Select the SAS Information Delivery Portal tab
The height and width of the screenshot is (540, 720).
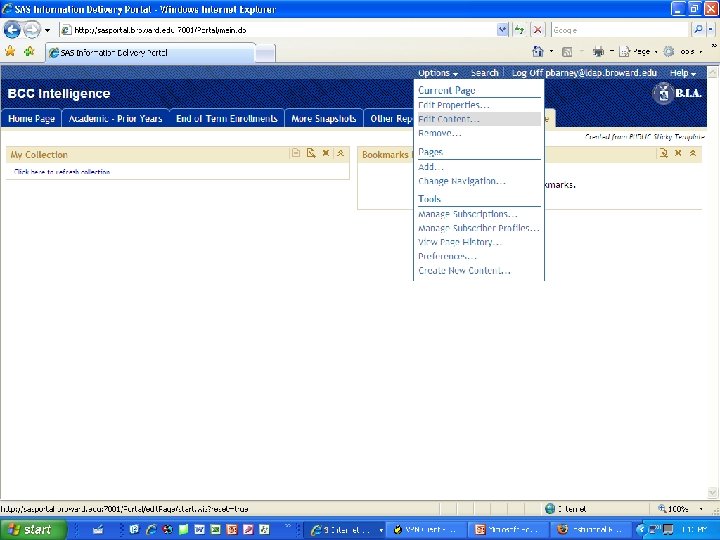tap(150, 53)
